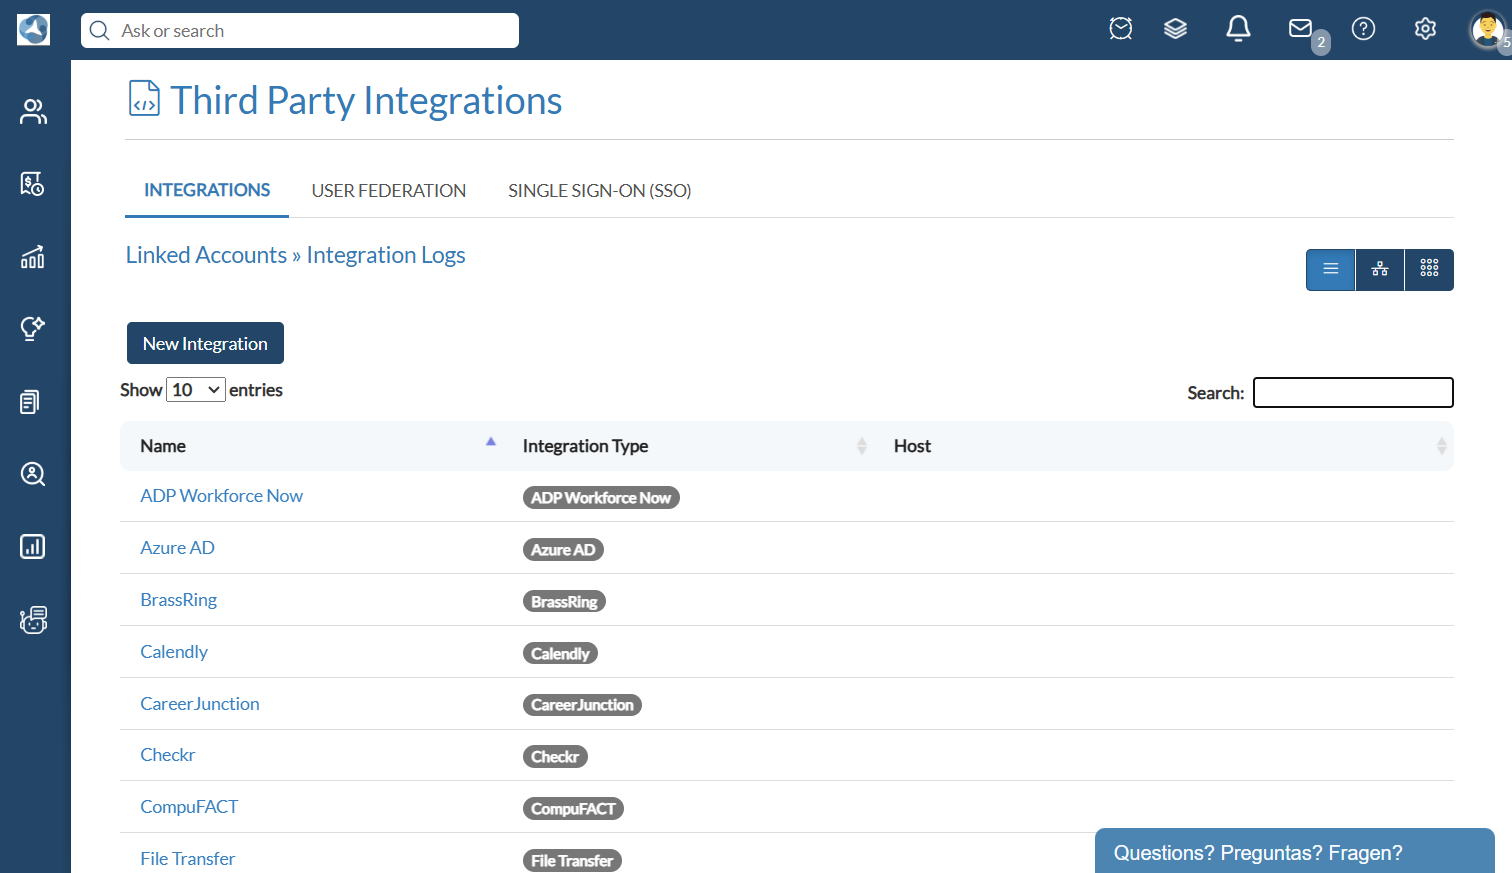The height and width of the screenshot is (873, 1512).
Task: Click the Third Party Integrations code file icon
Action: click(x=145, y=99)
